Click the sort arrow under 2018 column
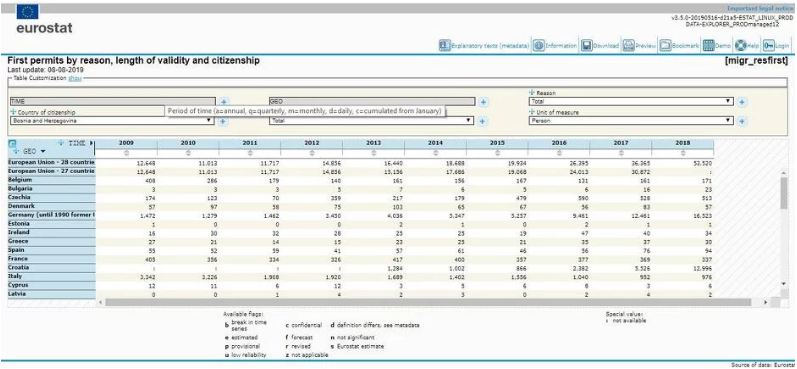797x369 pixels. (x=683, y=152)
